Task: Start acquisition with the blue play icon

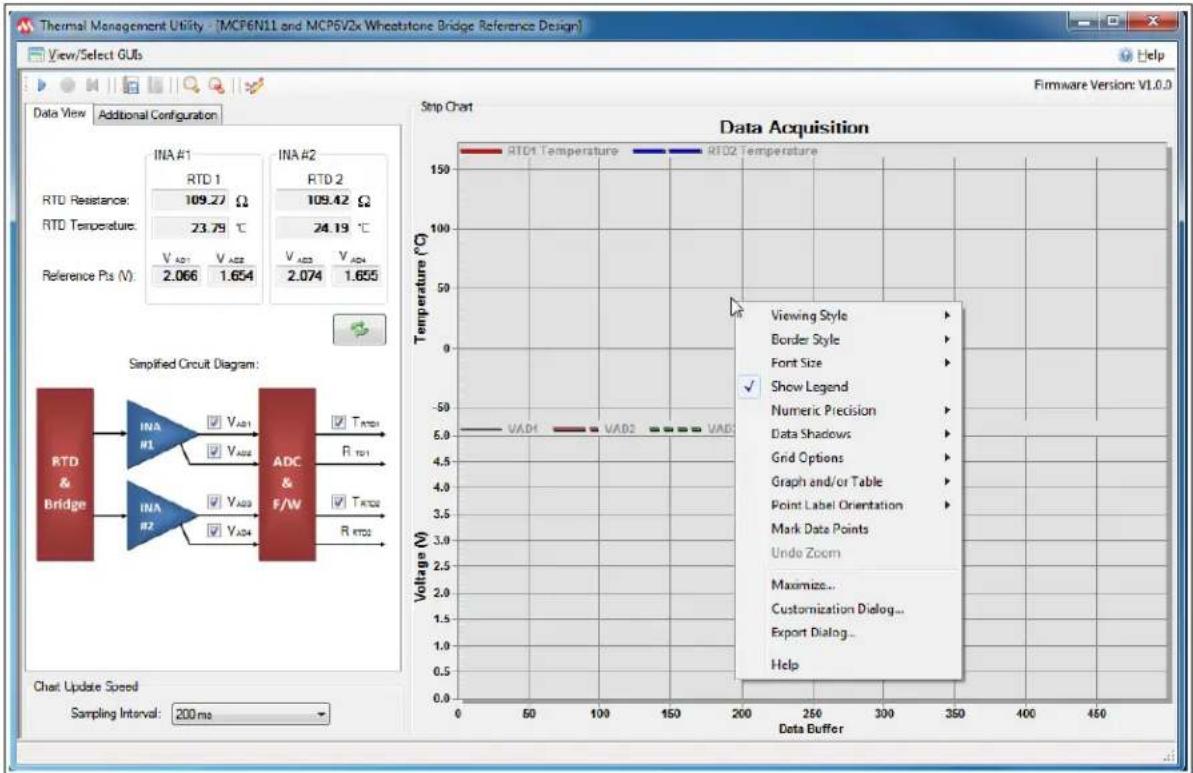Action: coord(42,85)
